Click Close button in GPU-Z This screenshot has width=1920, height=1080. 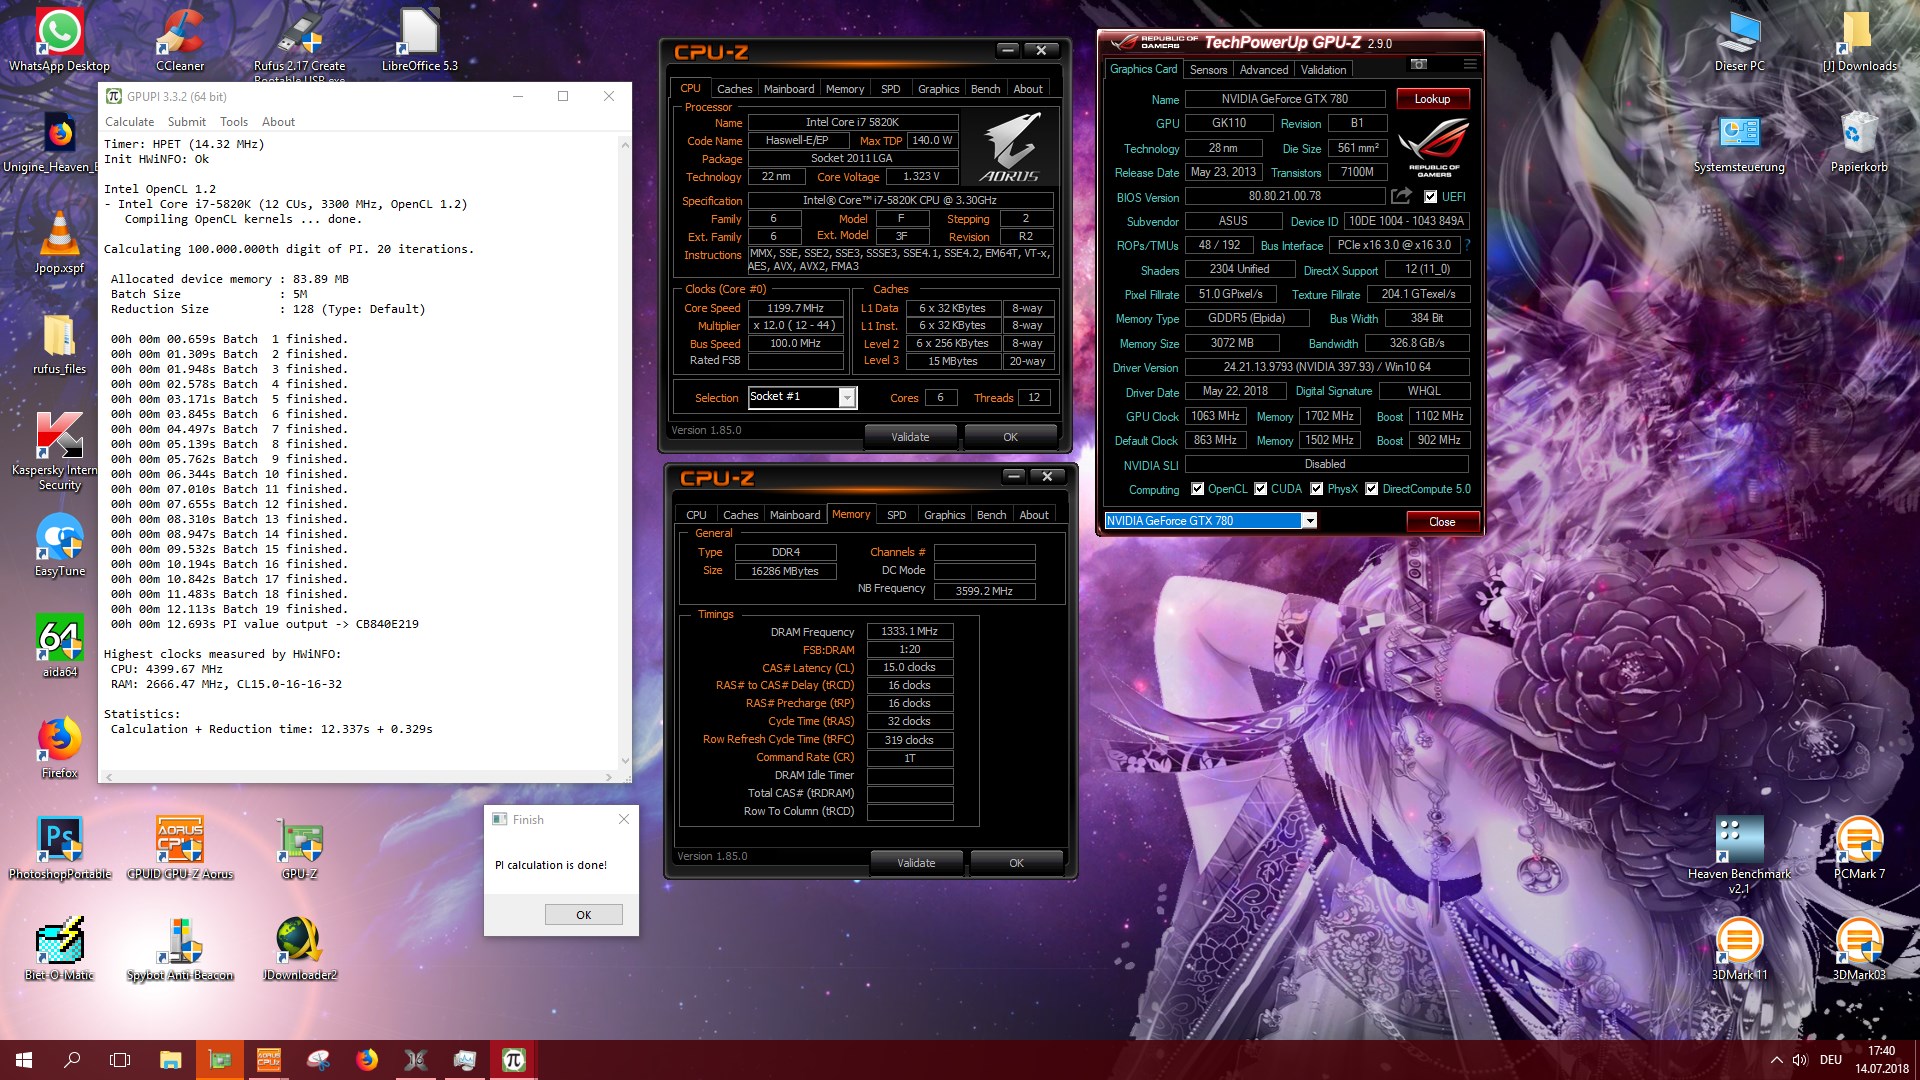[x=1442, y=522]
